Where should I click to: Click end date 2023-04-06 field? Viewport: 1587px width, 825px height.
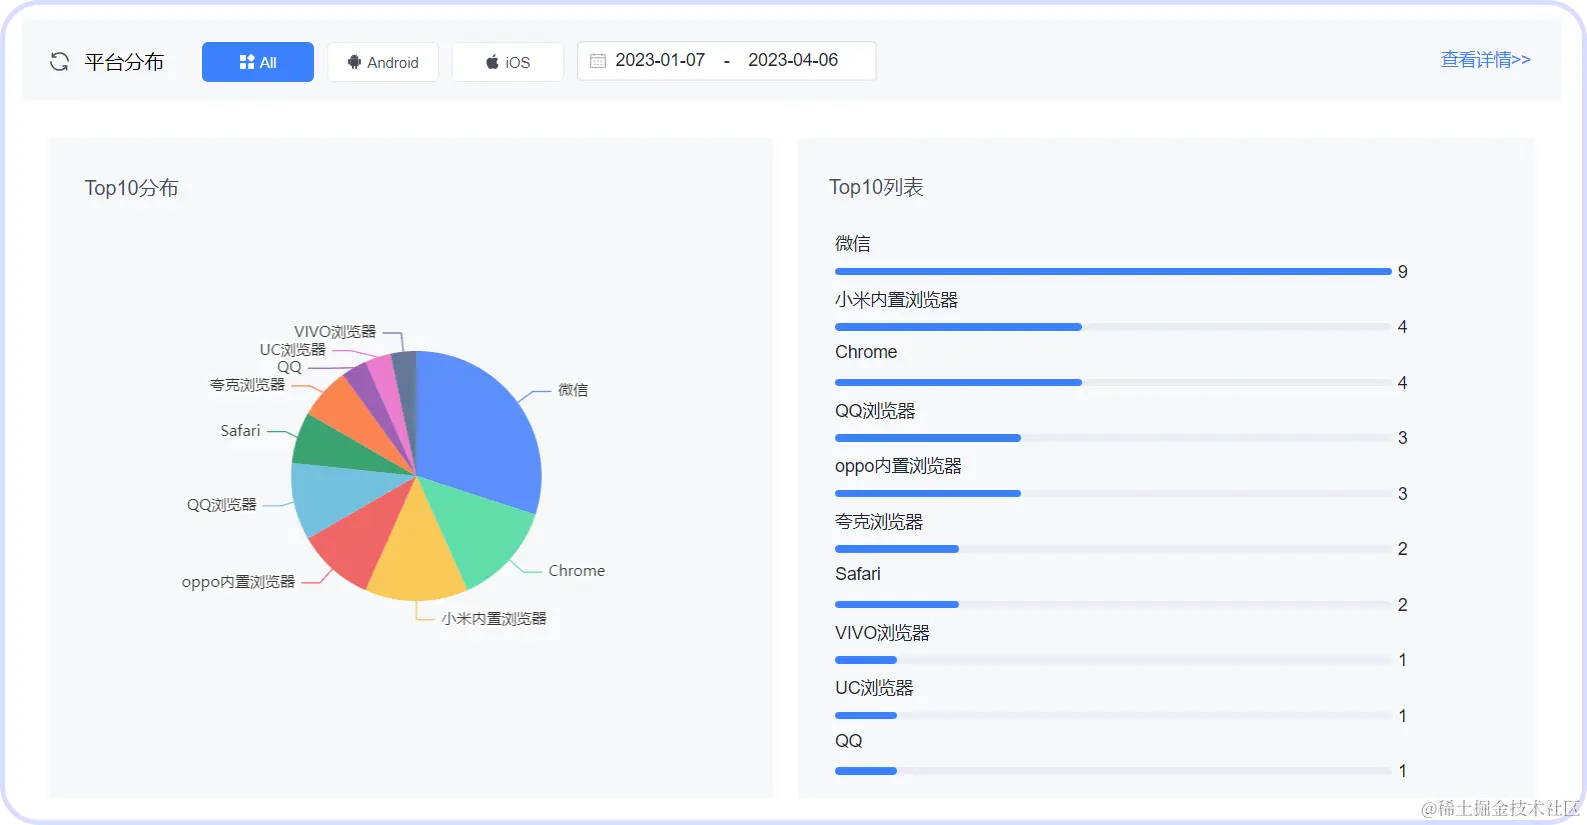point(793,60)
